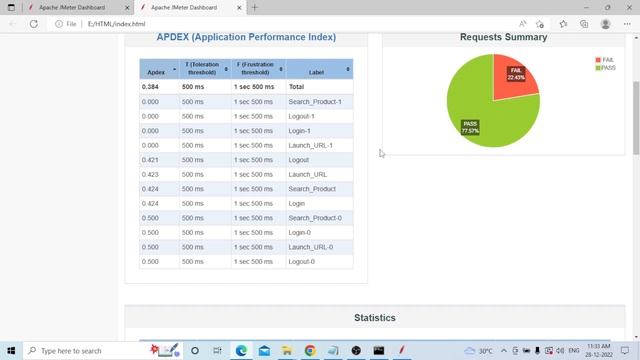
Task: Click the address bar URL field
Action: coord(117,24)
